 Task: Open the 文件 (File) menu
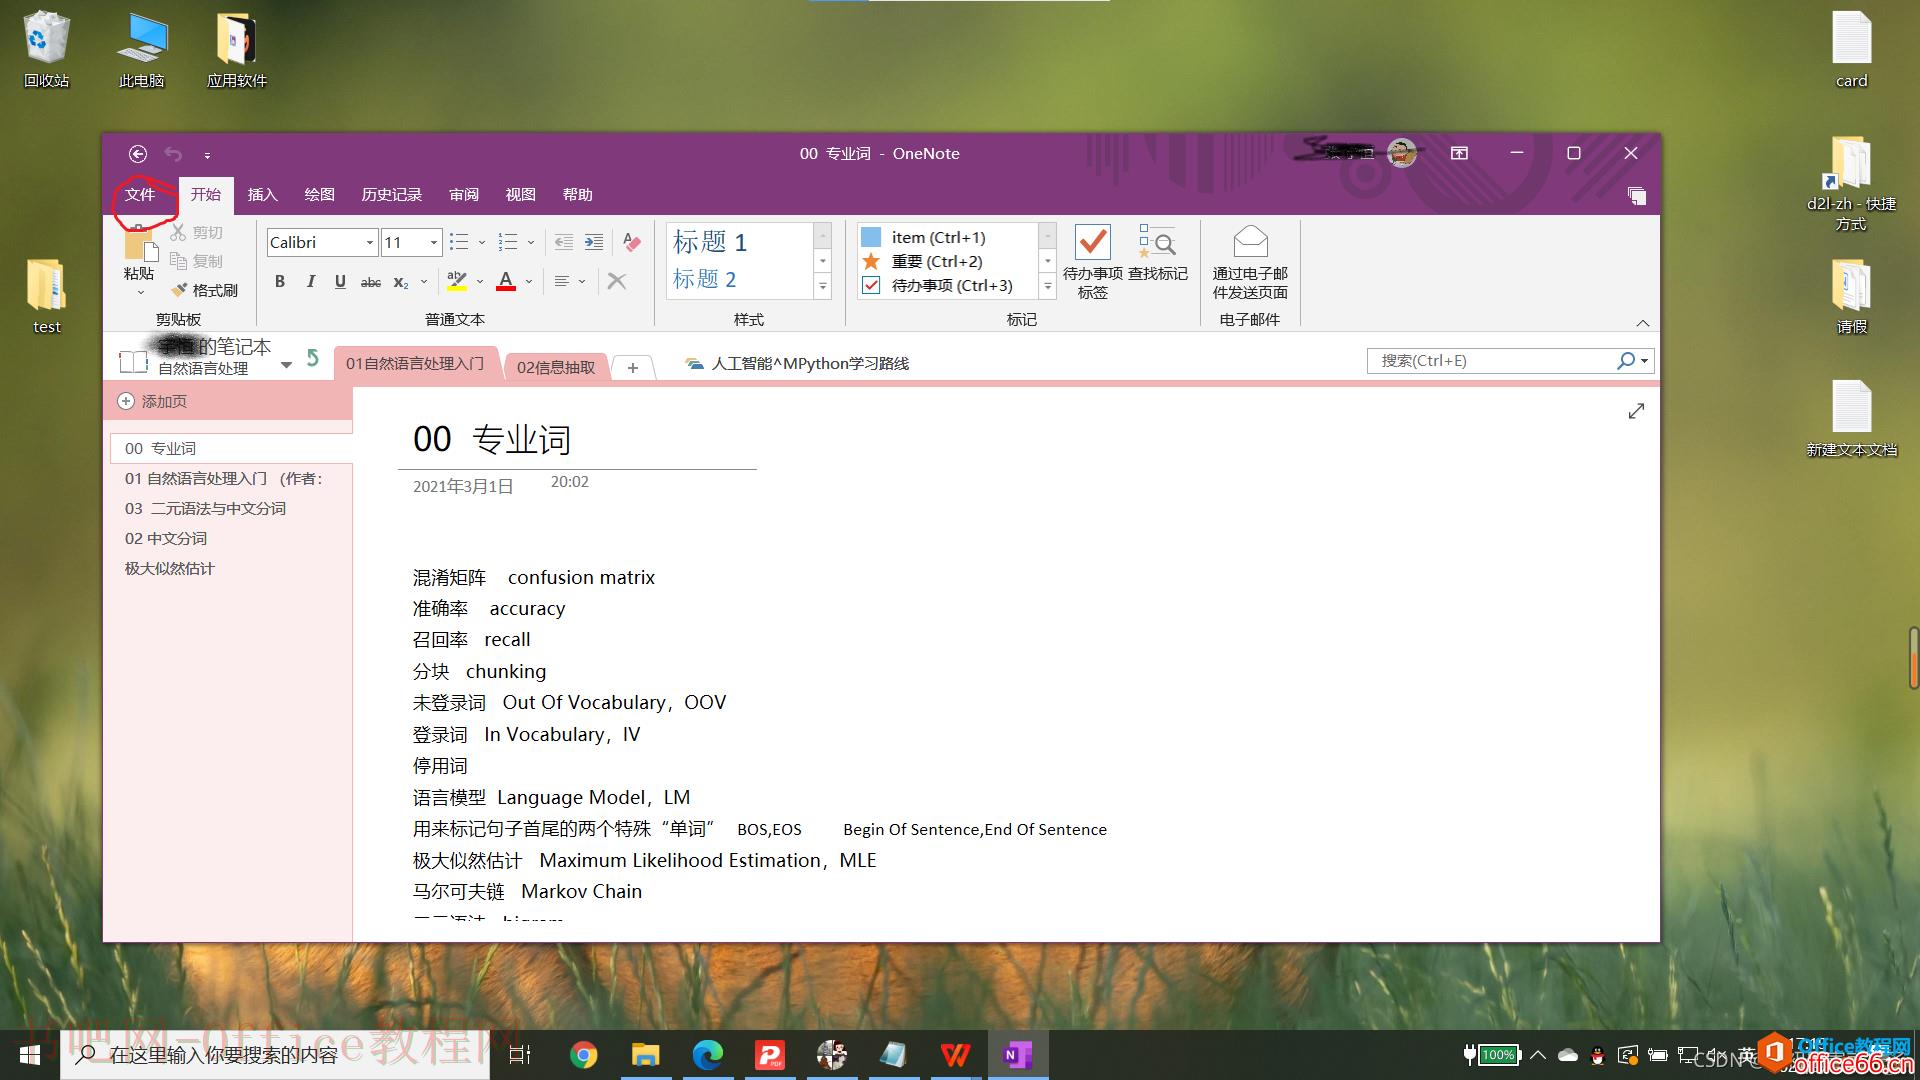140,195
